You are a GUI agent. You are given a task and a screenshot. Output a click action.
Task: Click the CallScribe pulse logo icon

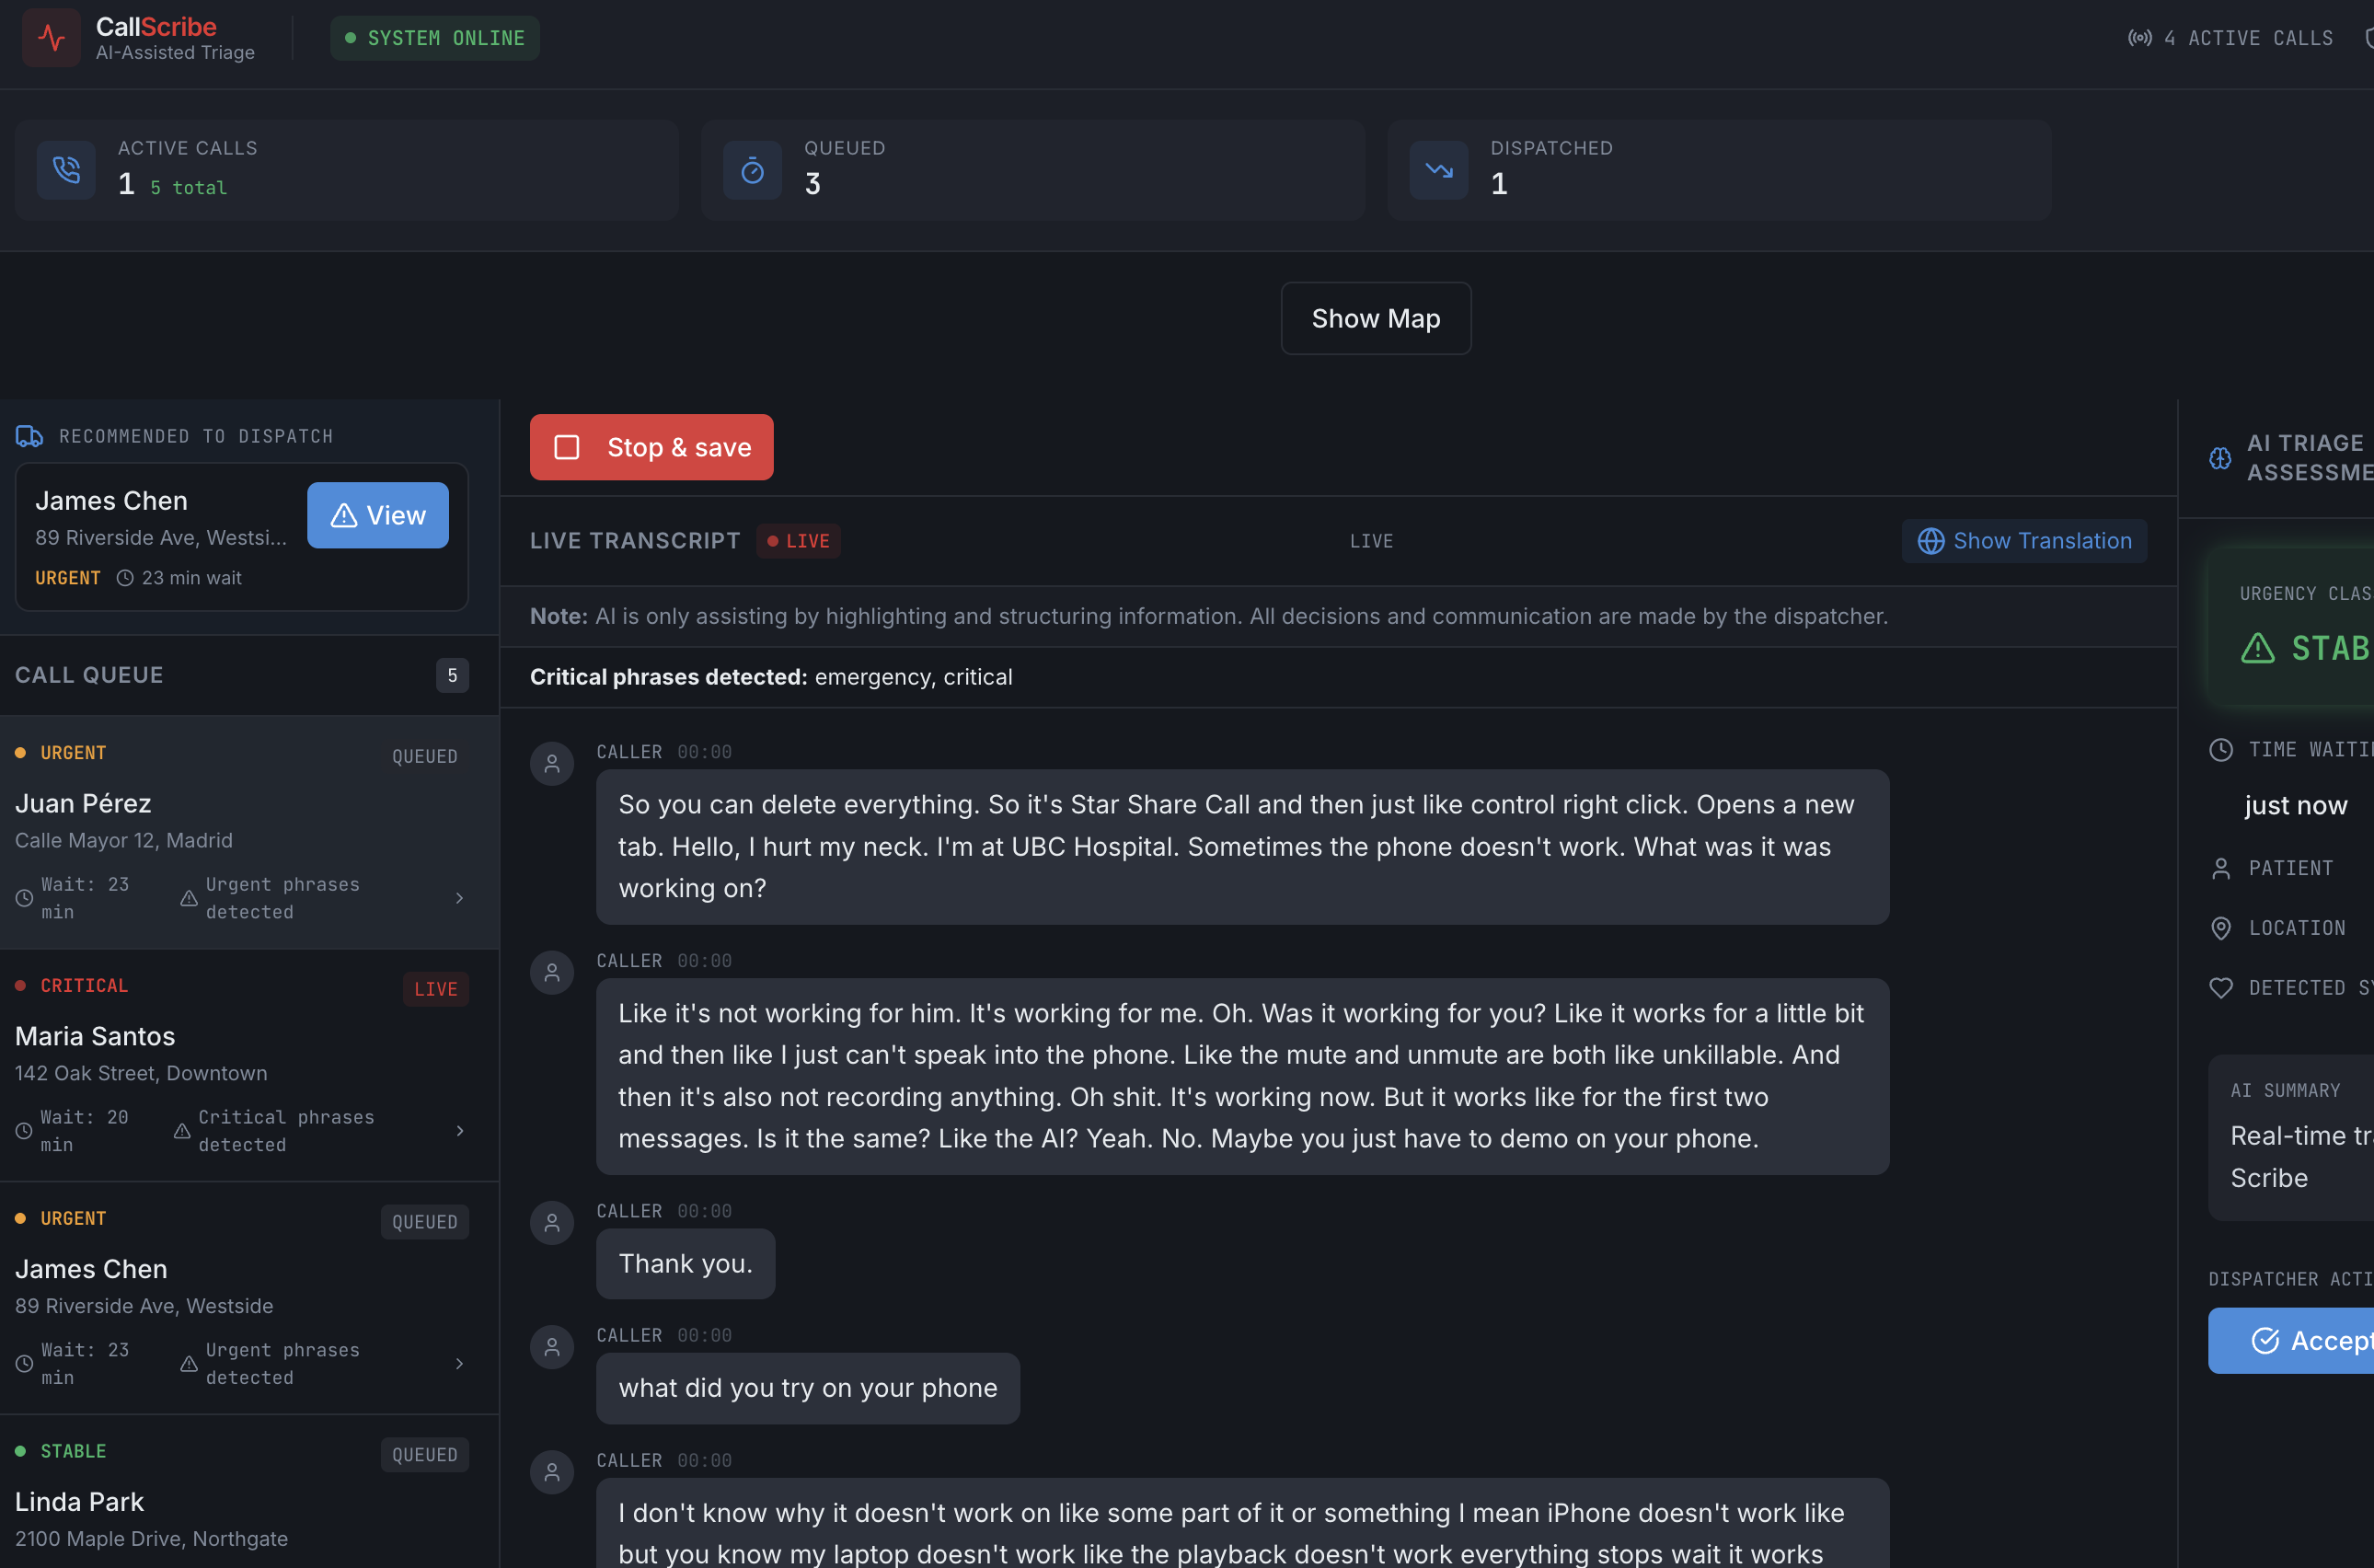pos(51,38)
